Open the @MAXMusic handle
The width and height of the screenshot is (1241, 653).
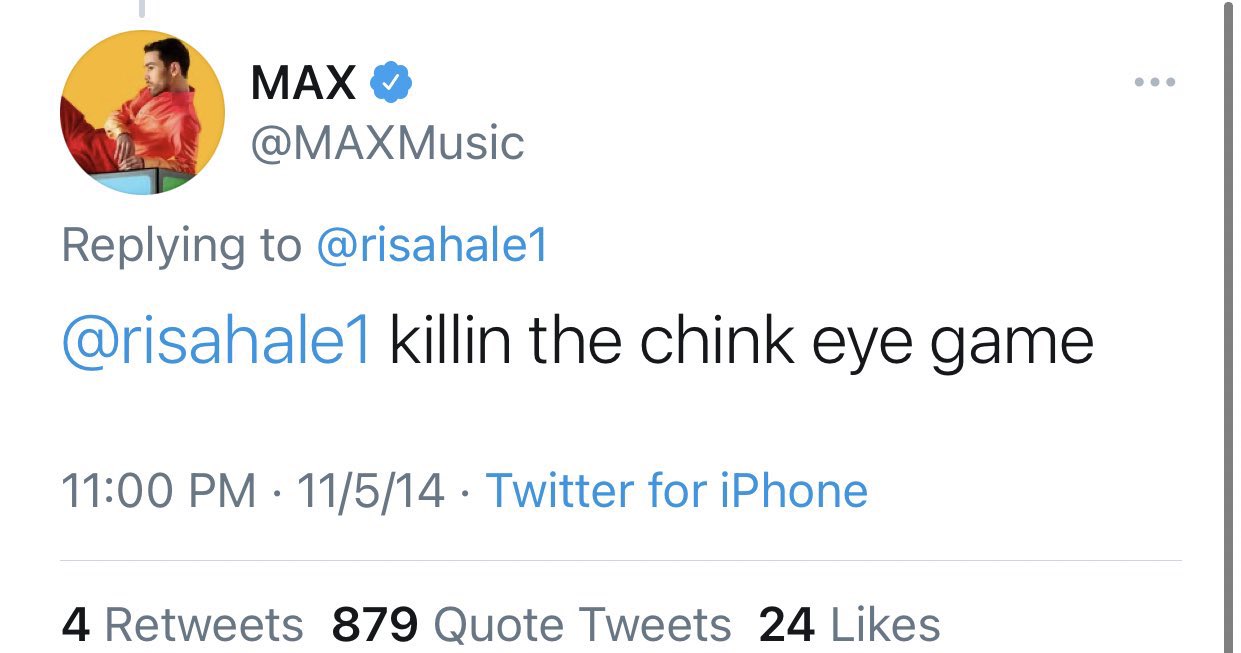pyautogui.click(x=387, y=142)
